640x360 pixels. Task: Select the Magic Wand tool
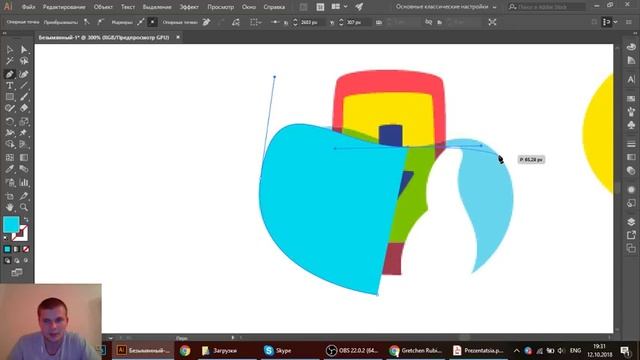coord(10,61)
